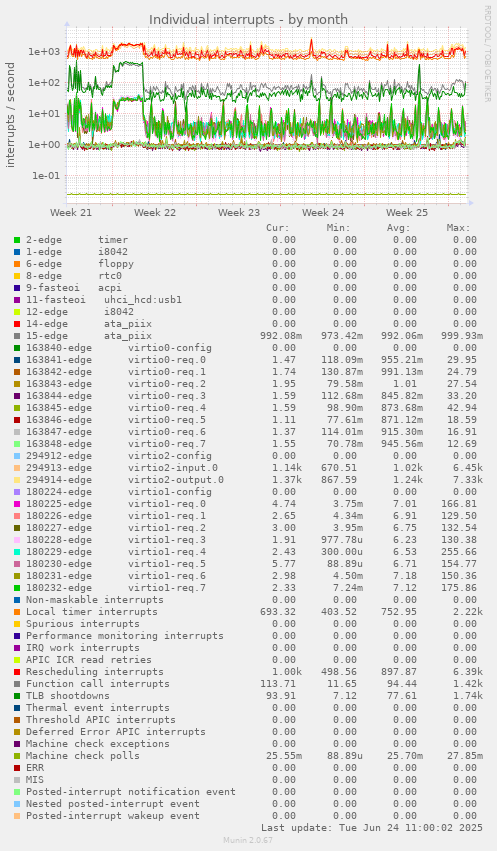Viewport: 497px width, 851px height.
Task: Click the green 2-edge timer color swatch
Action: point(17,240)
